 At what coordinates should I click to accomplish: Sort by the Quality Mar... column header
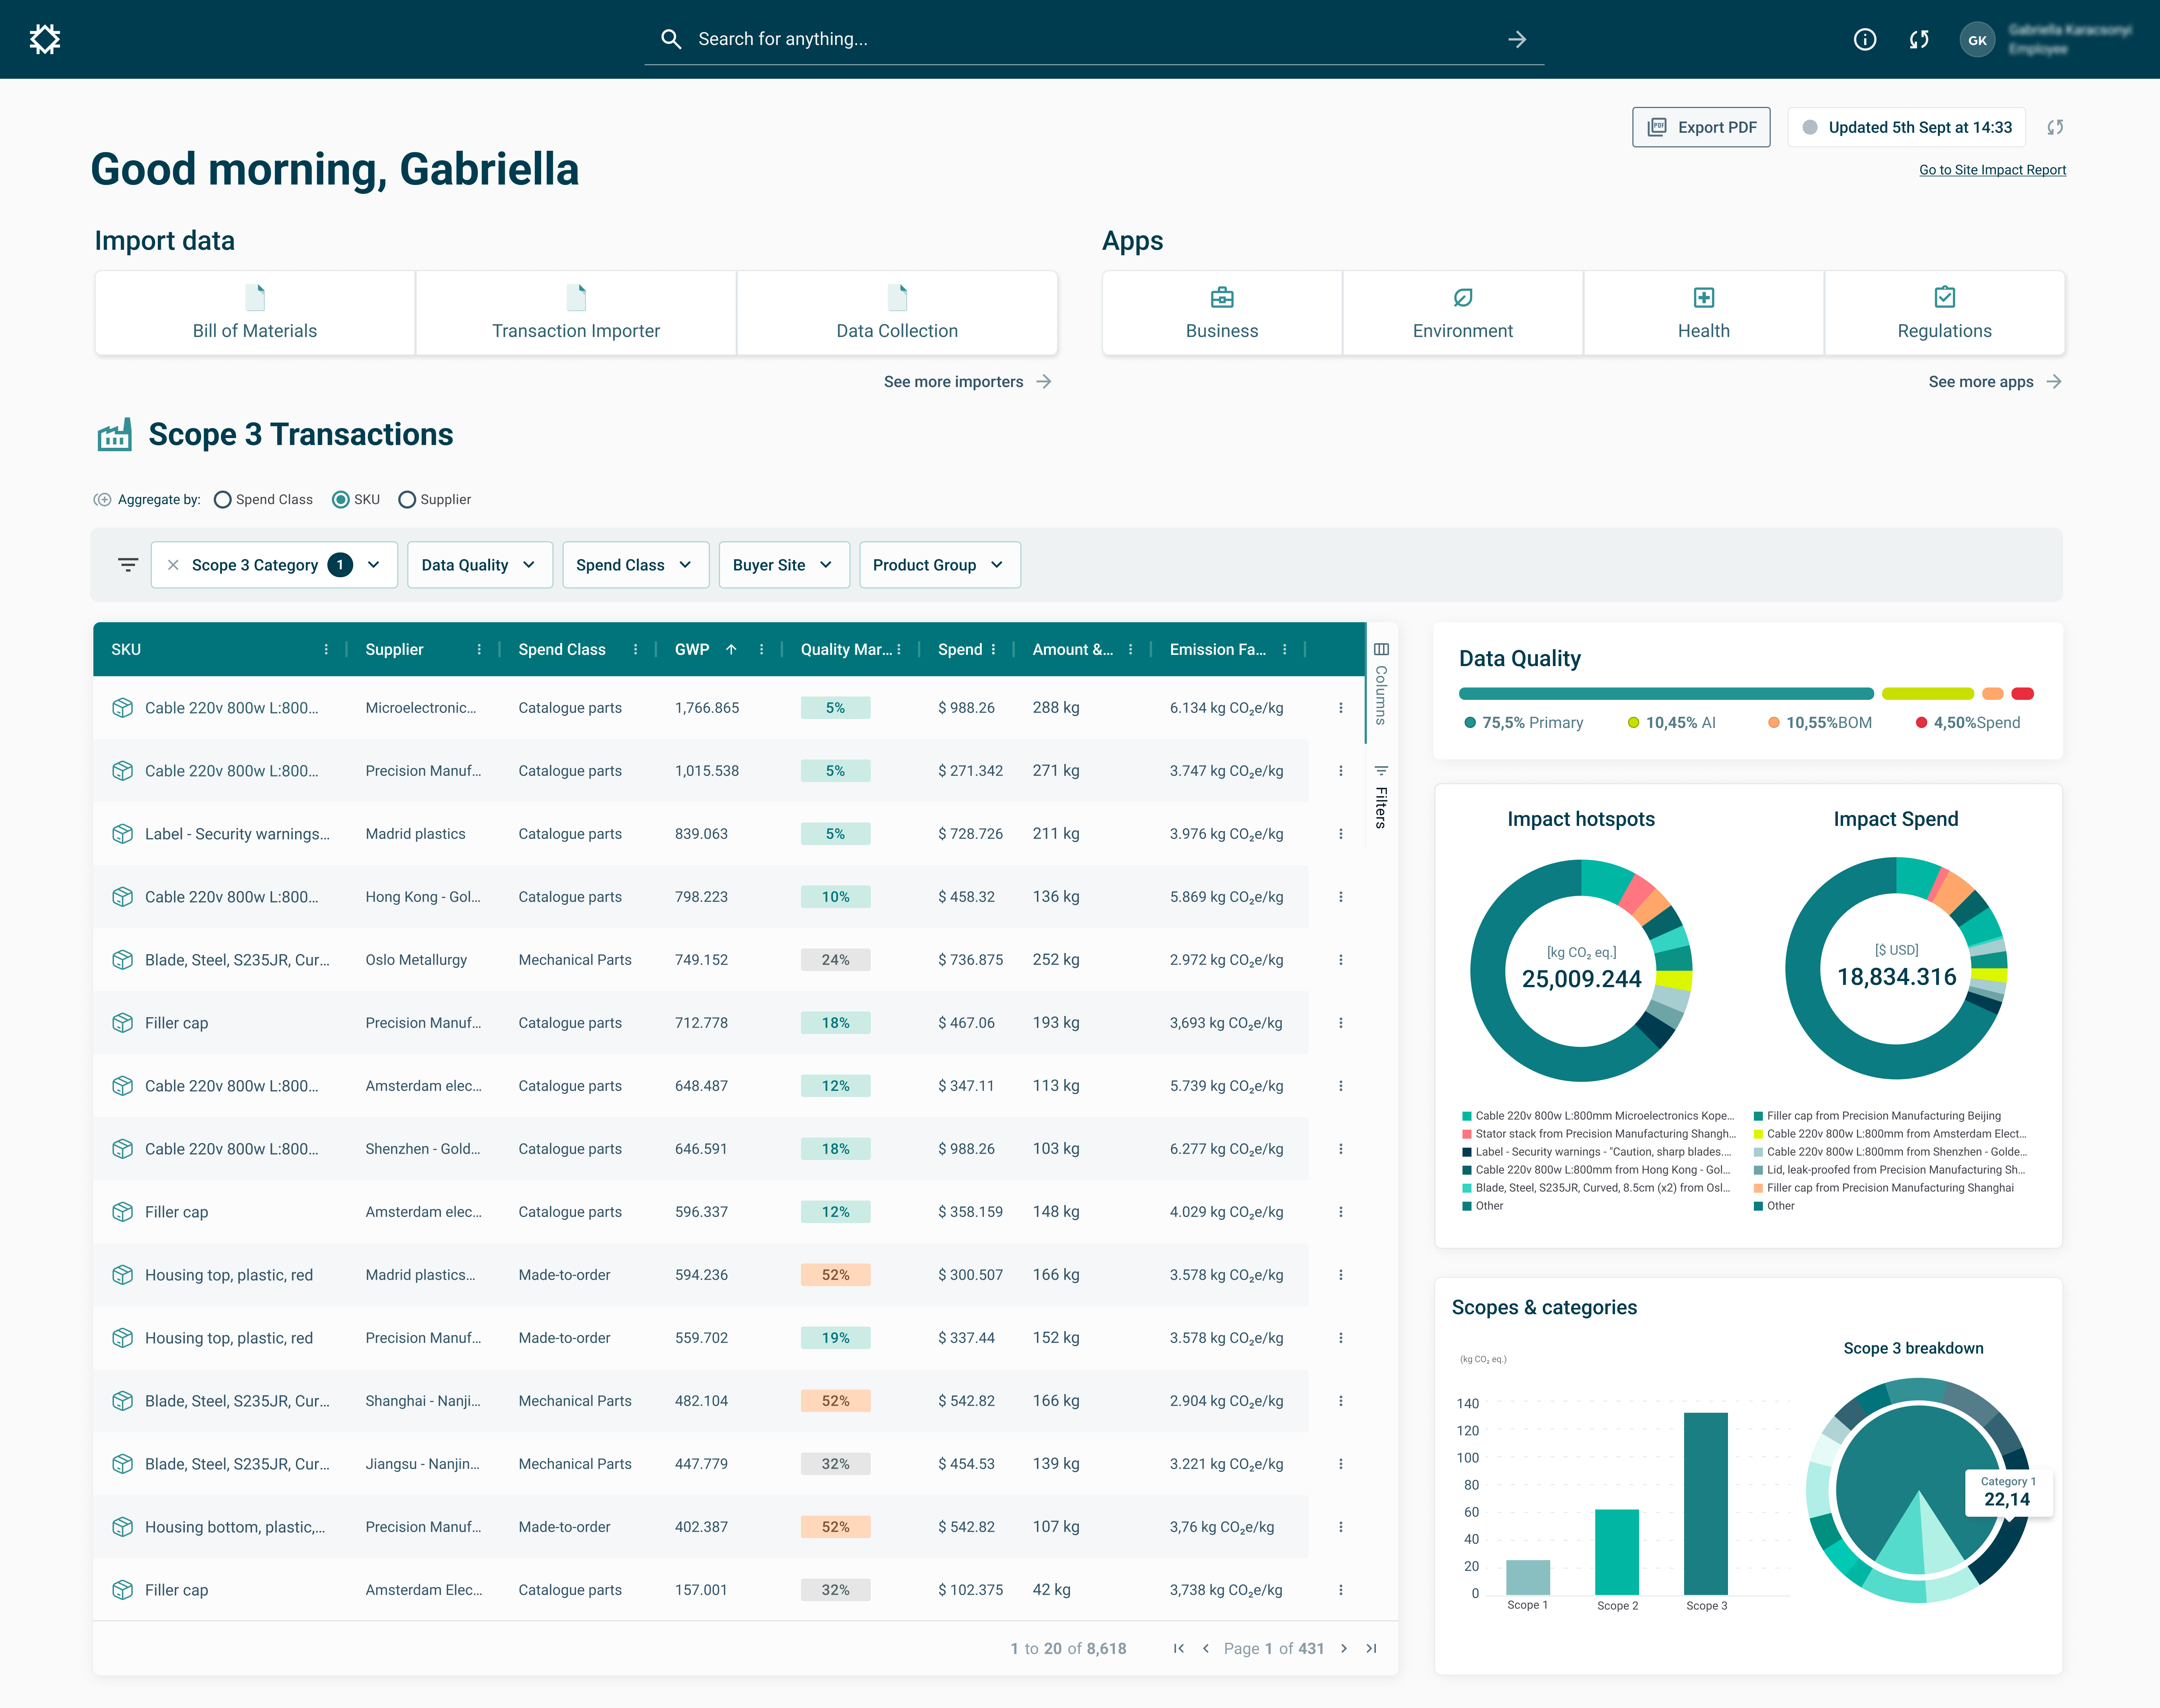coord(846,650)
